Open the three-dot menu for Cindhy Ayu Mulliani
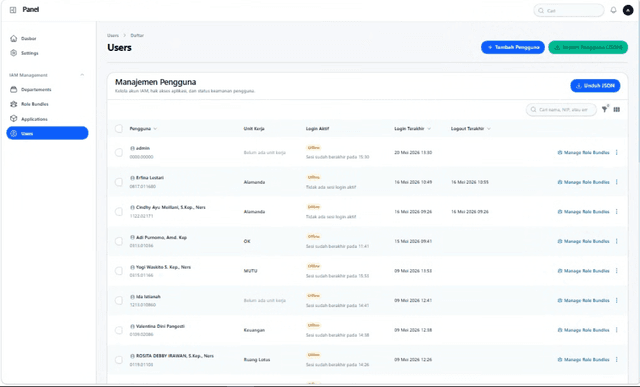 tap(616, 211)
